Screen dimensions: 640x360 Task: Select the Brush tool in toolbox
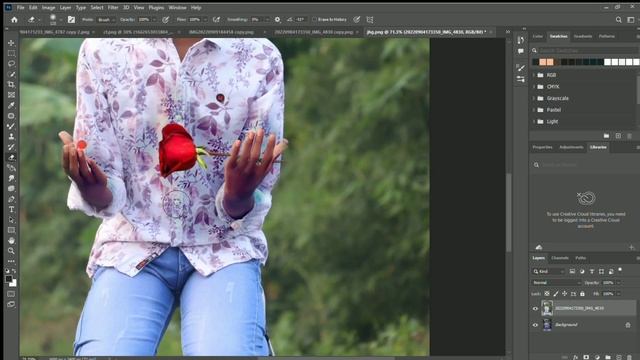pyautogui.click(x=11, y=126)
